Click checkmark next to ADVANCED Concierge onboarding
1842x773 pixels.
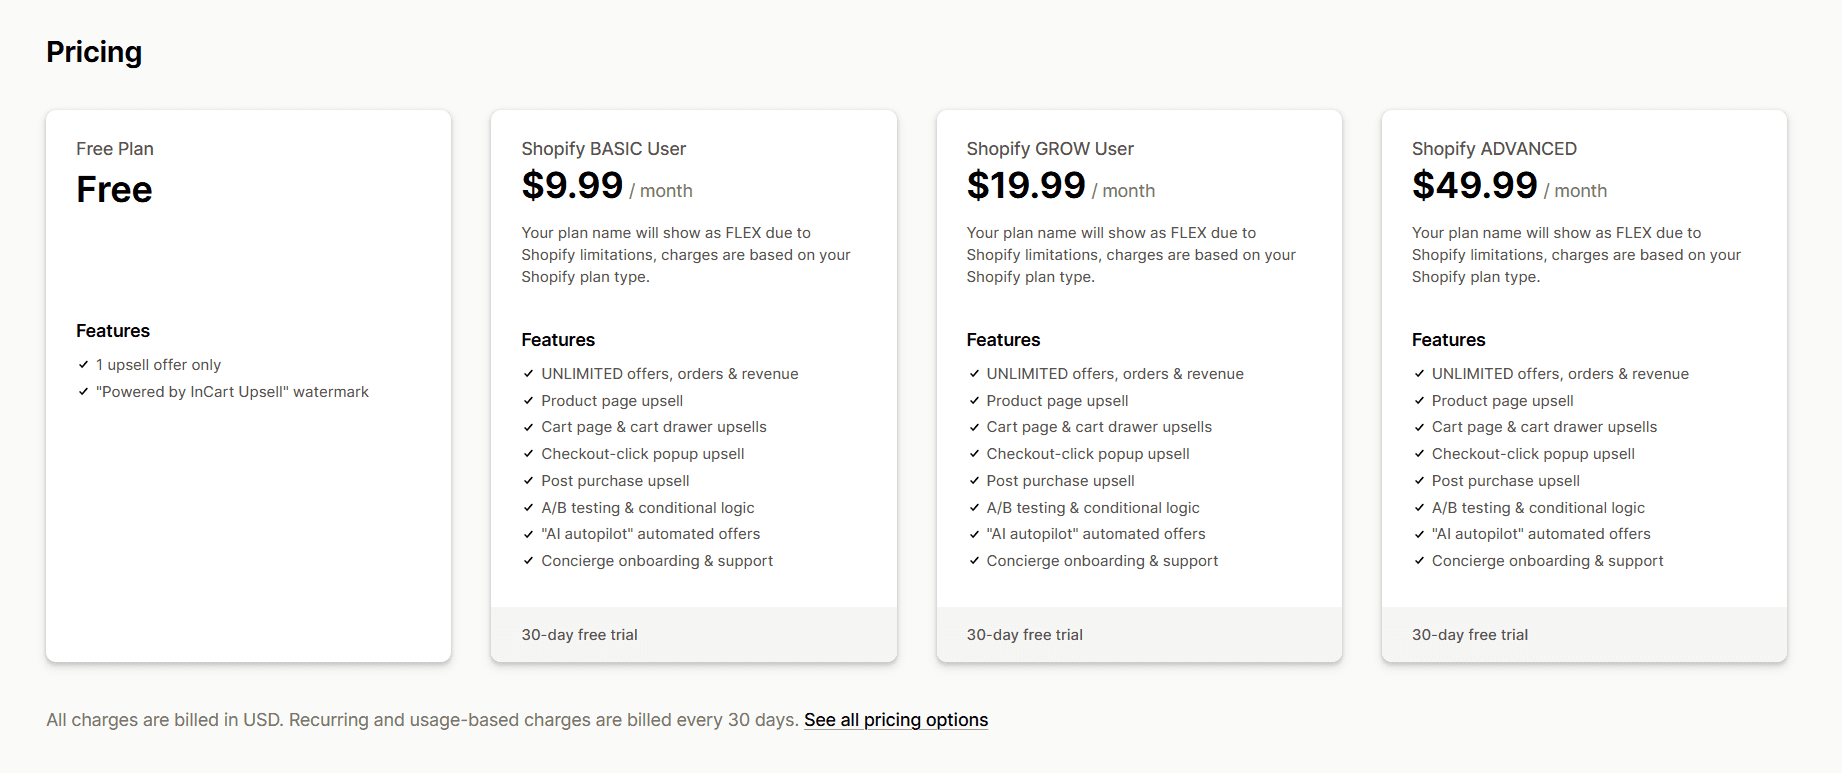pos(1419,561)
